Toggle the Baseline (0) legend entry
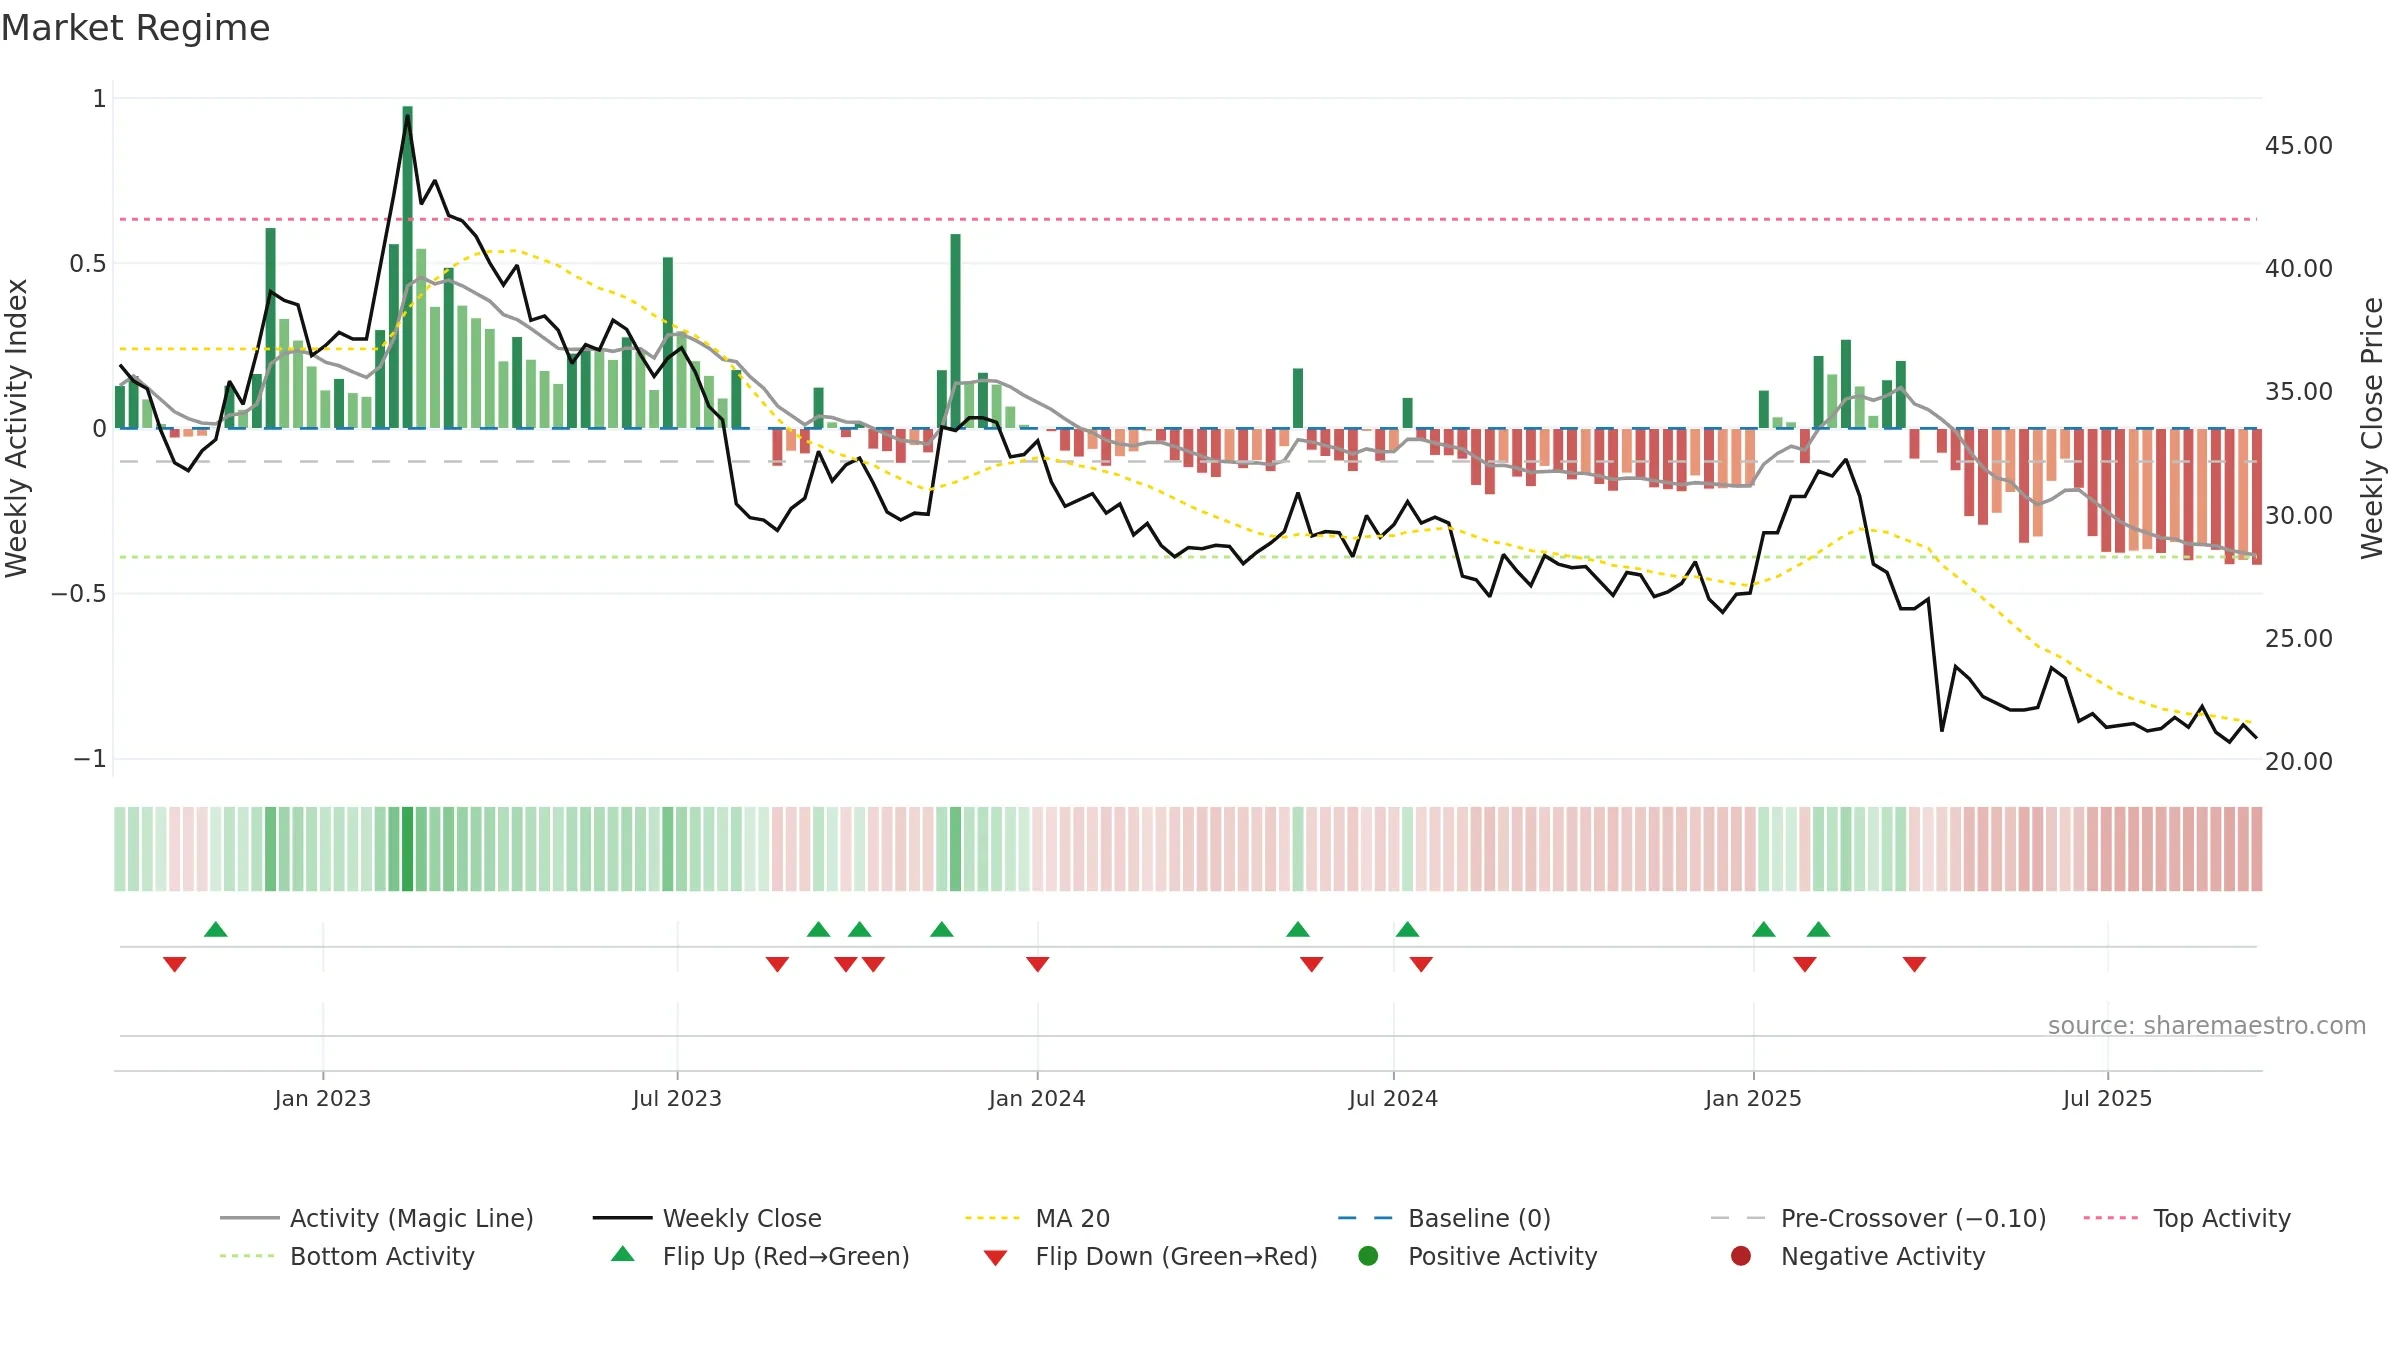 [1445, 1218]
